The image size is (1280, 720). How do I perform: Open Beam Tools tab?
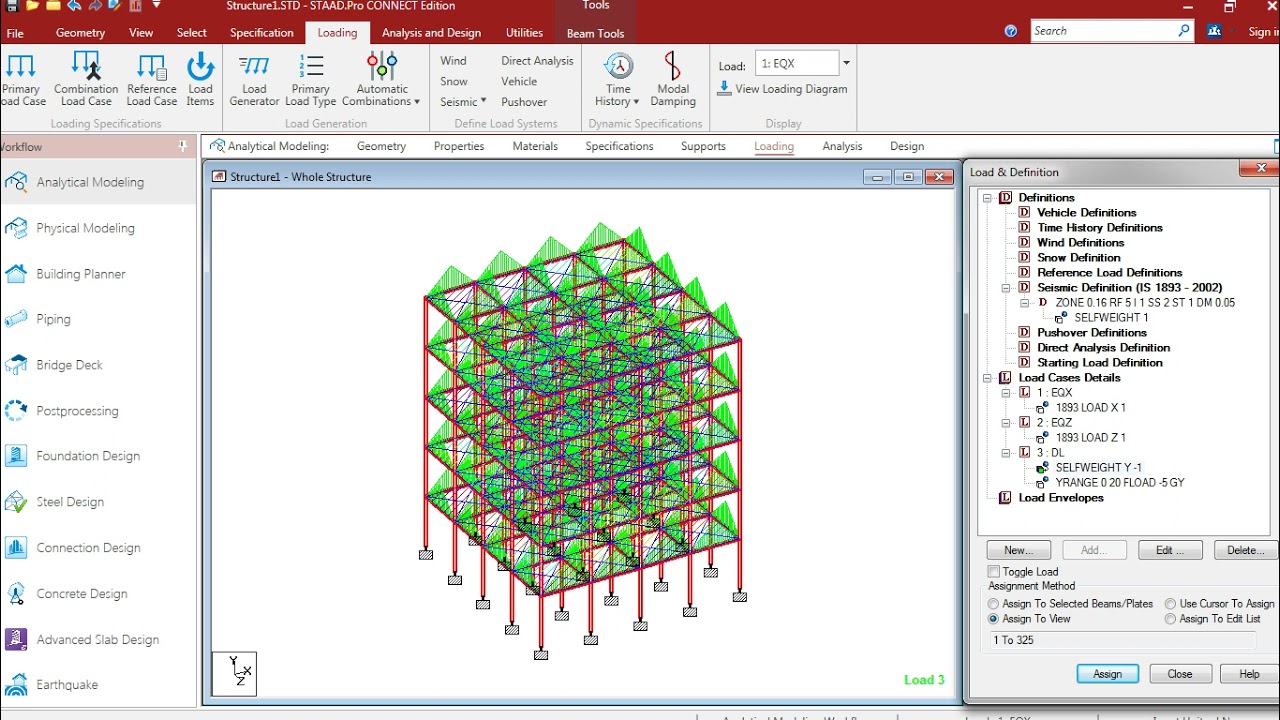pyautogui.click(x=595, y=33)
